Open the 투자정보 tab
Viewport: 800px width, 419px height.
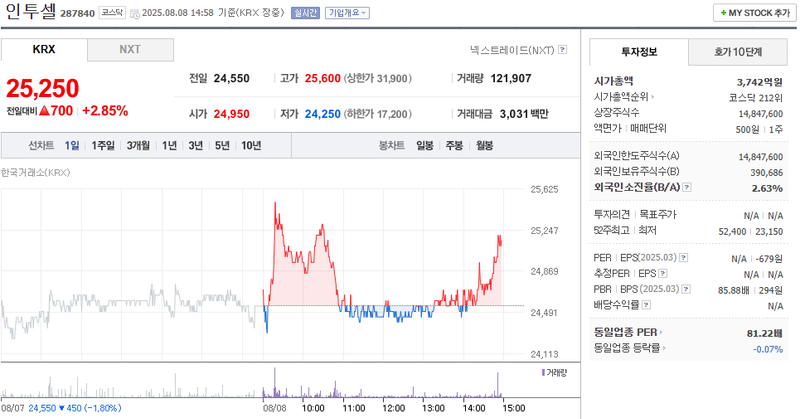(639, 52)
